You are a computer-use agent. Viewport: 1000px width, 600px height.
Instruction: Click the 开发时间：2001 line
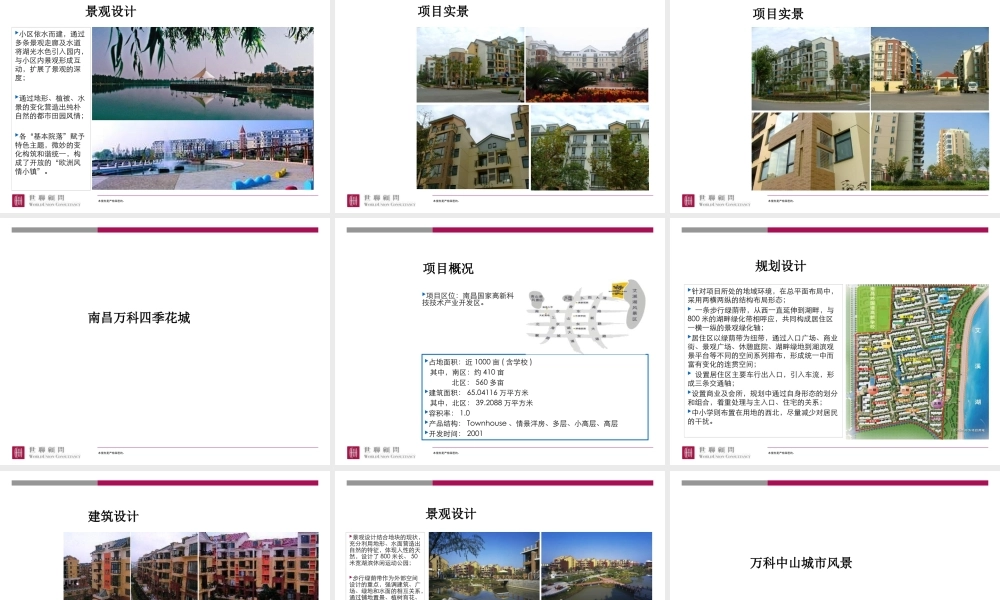tap(454, 434)
